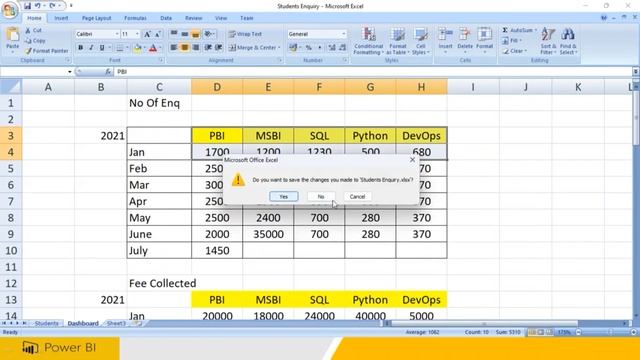Apply Percent Style format
Viewport: 640px width, 360px height.
(x=309, y=48)
